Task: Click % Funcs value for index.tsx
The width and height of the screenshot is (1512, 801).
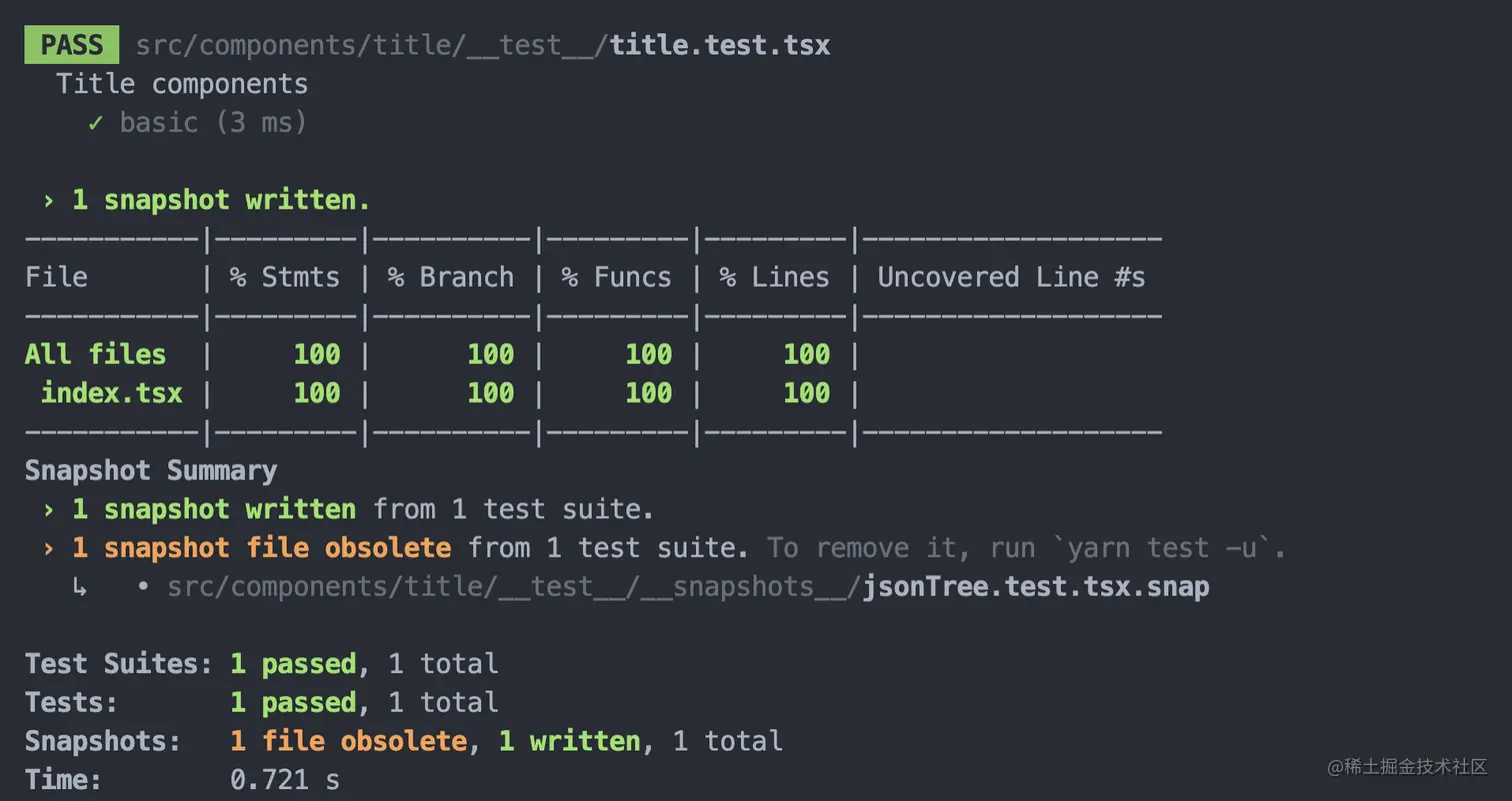Action: click(x=649, y=393)
